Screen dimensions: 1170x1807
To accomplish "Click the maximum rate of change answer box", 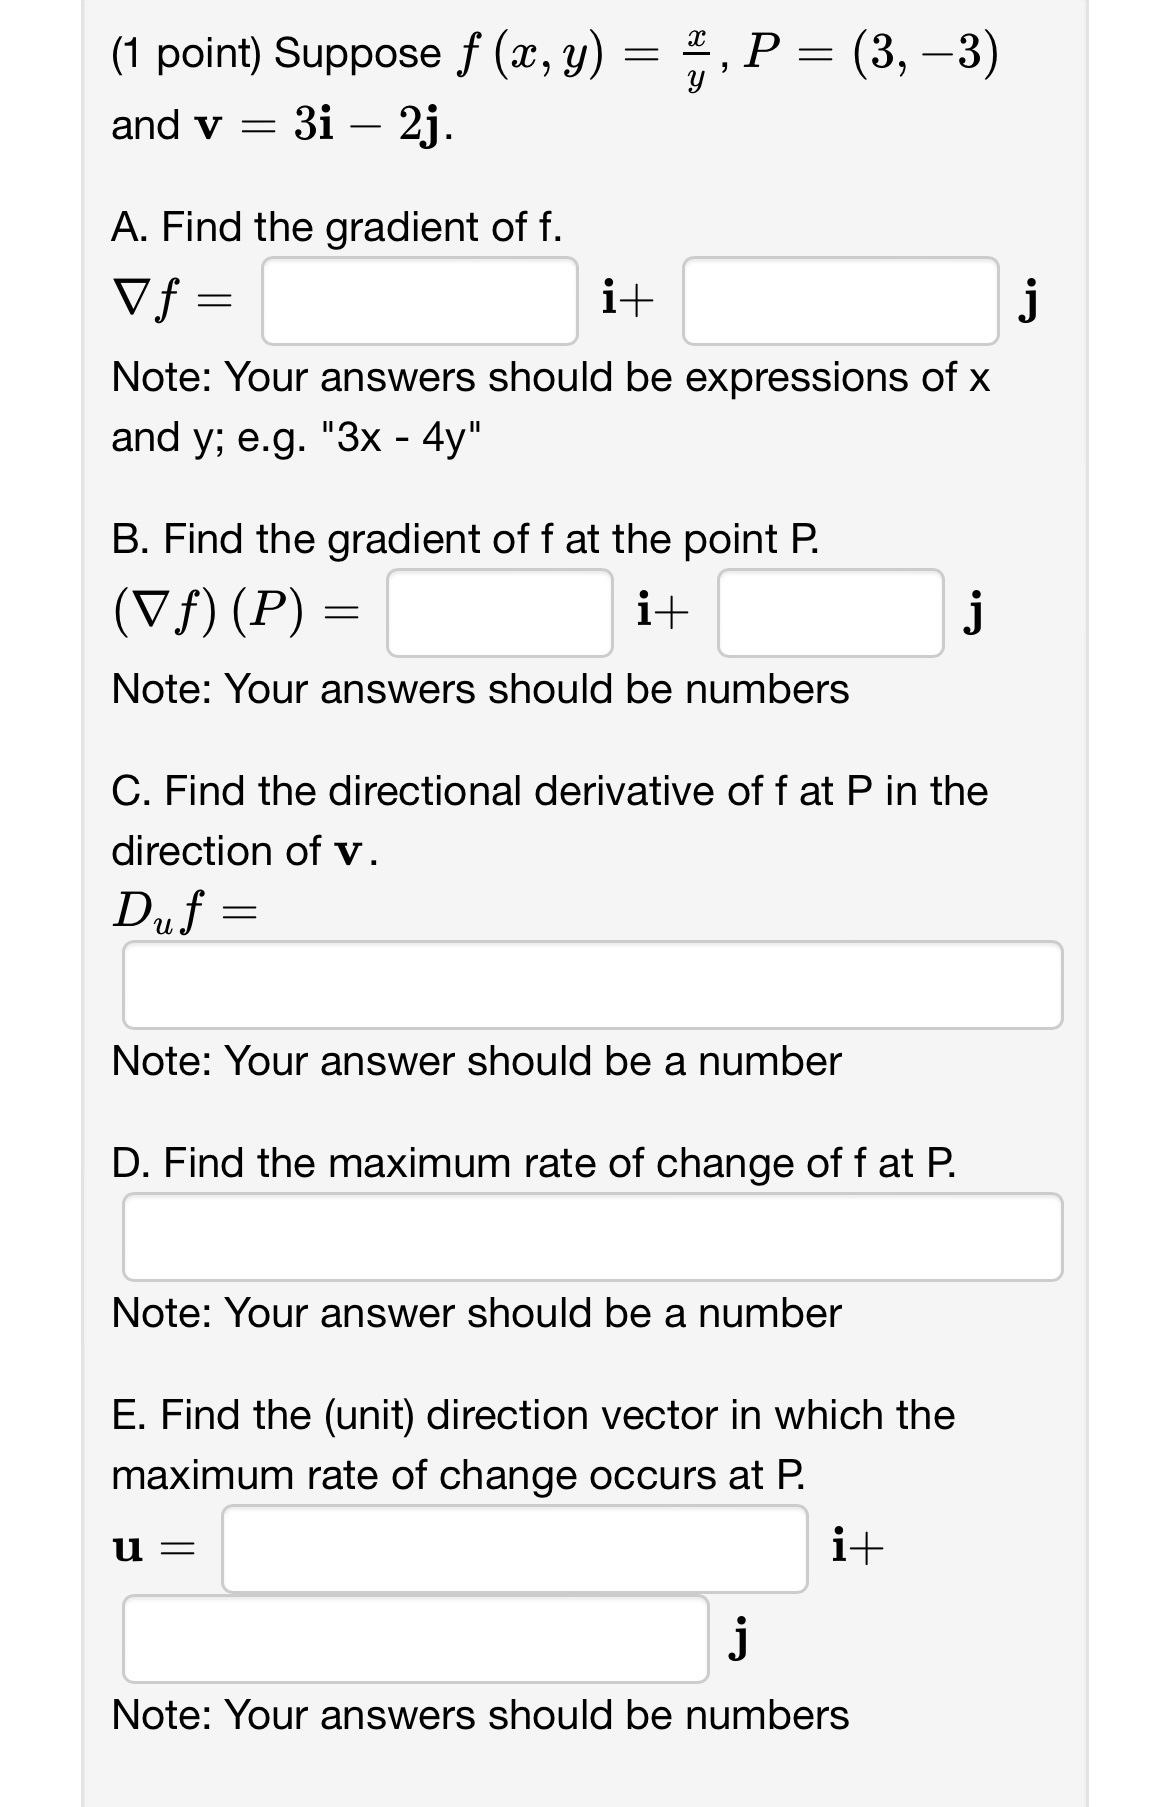I will [592, 1237].
